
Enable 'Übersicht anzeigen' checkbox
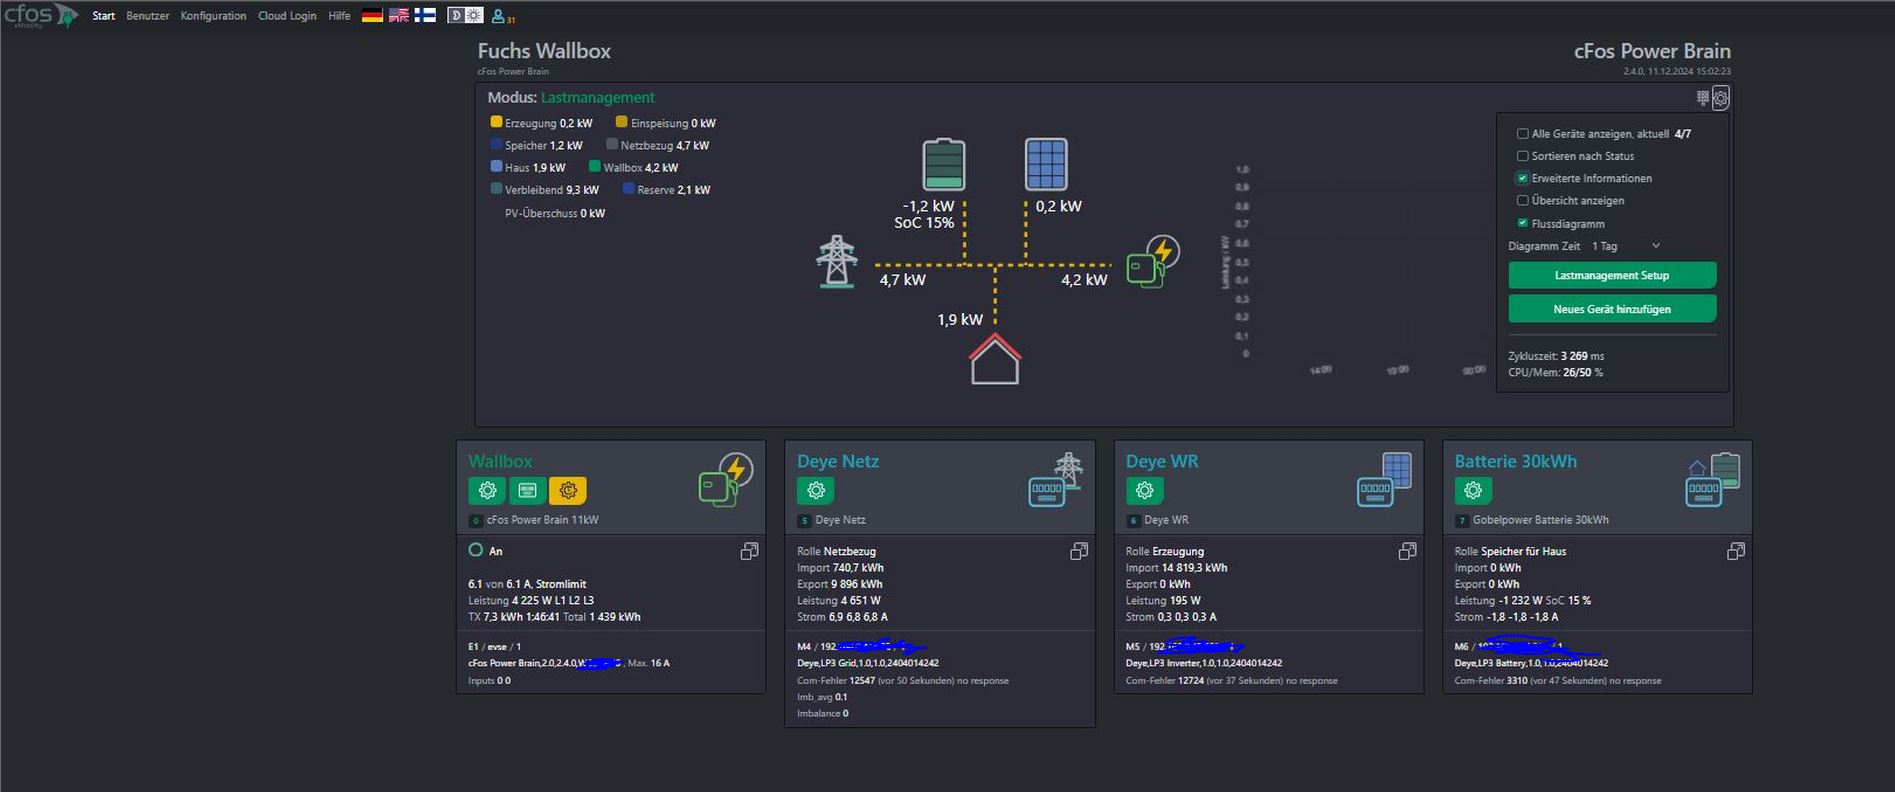point(1522,200)
